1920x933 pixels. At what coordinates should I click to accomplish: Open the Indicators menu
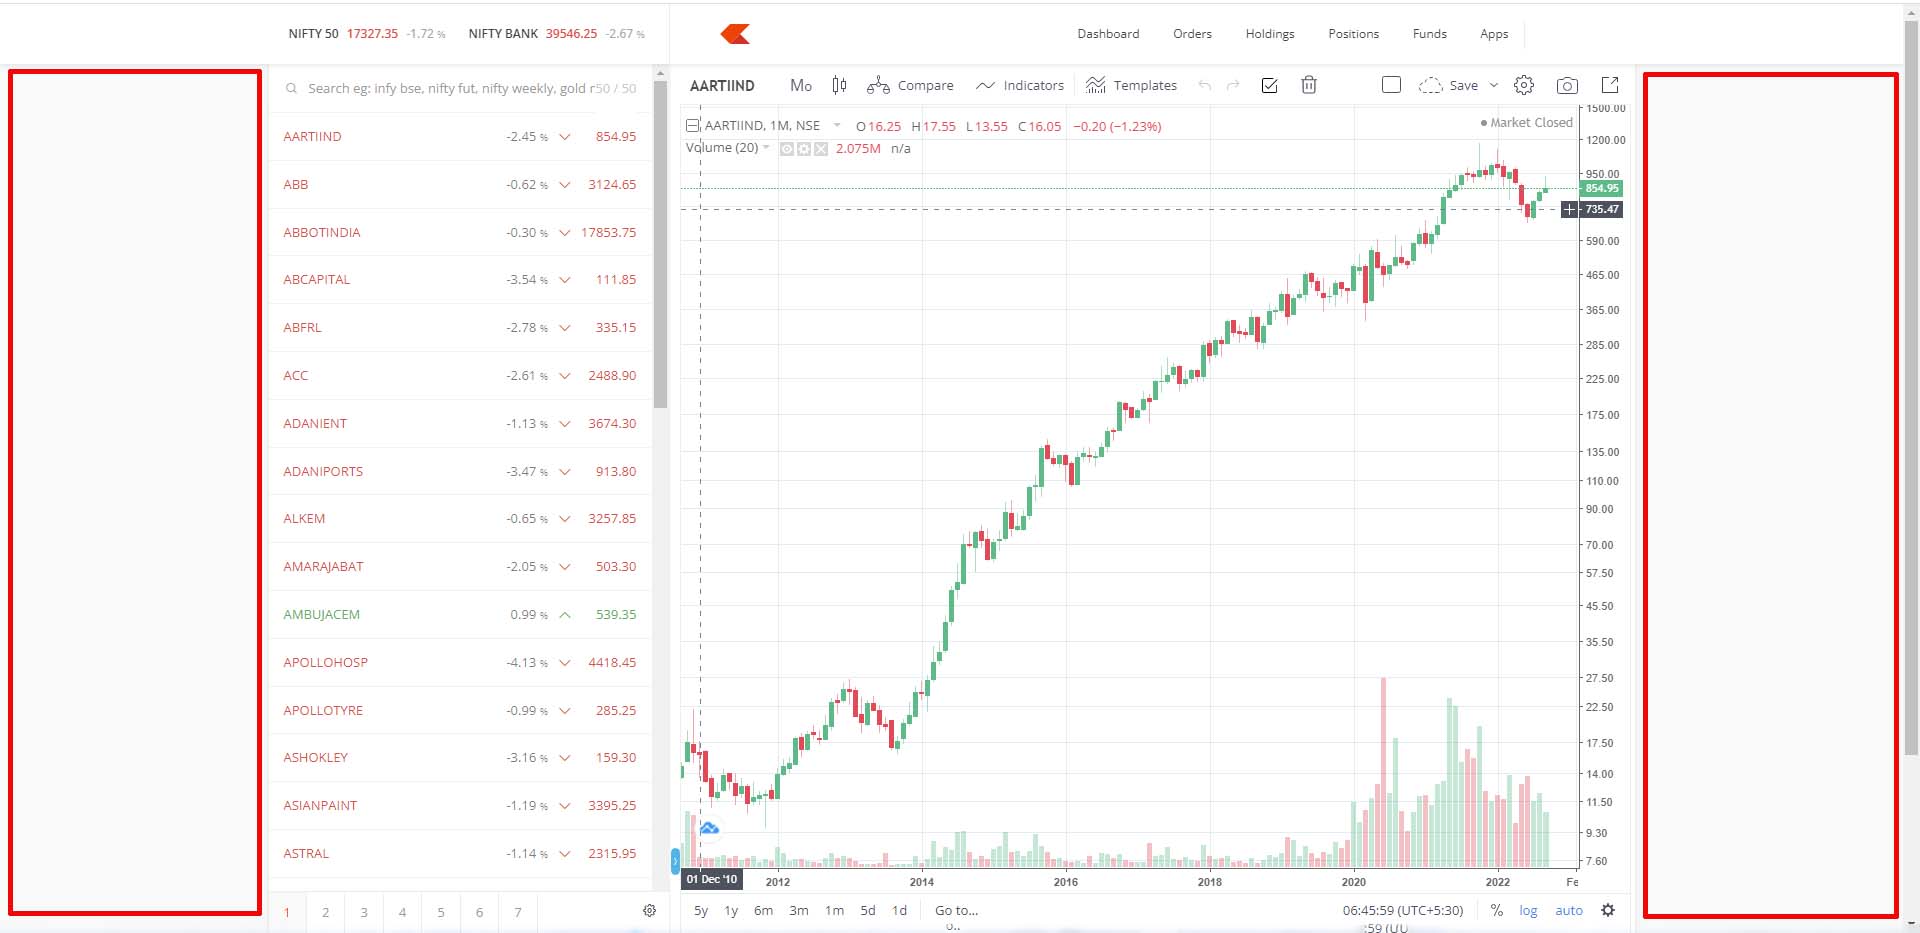point(1020,85)
